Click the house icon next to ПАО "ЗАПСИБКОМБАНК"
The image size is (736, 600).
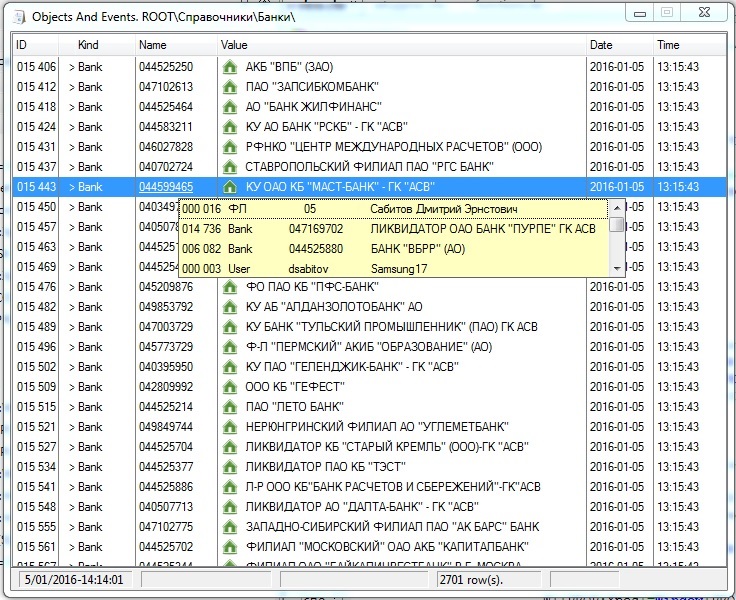pyautogui.click(x=229, y=87)
